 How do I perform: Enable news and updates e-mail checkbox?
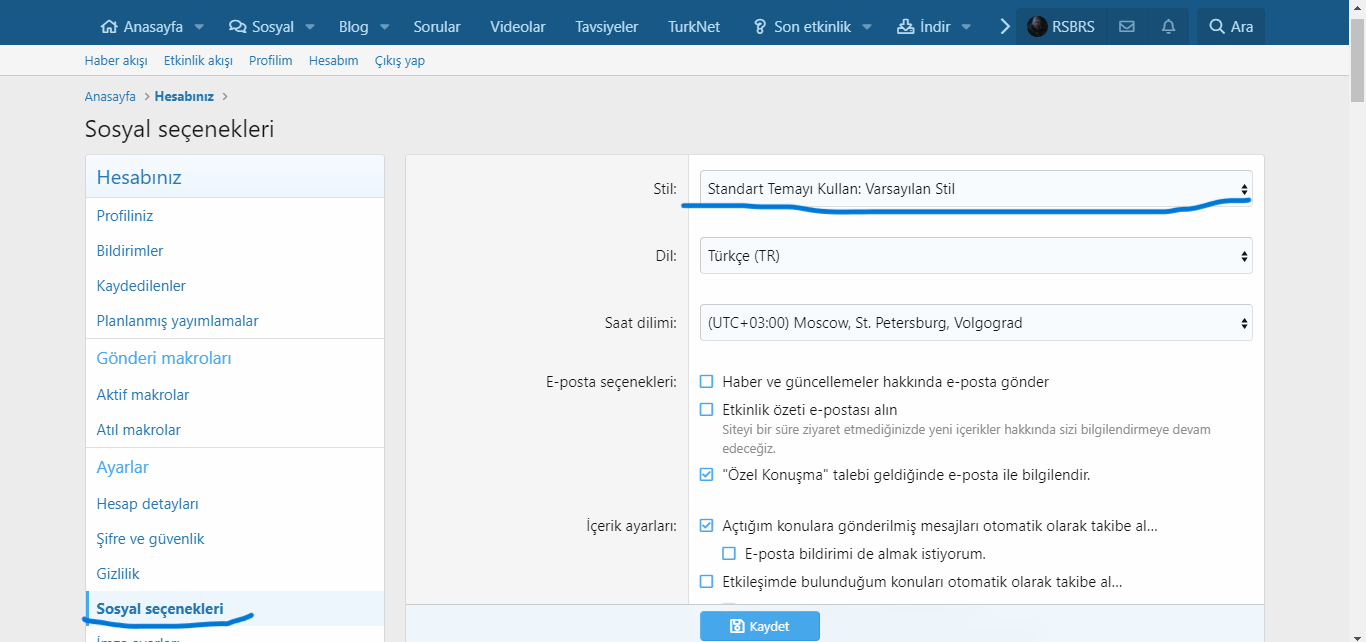(707, 382)
